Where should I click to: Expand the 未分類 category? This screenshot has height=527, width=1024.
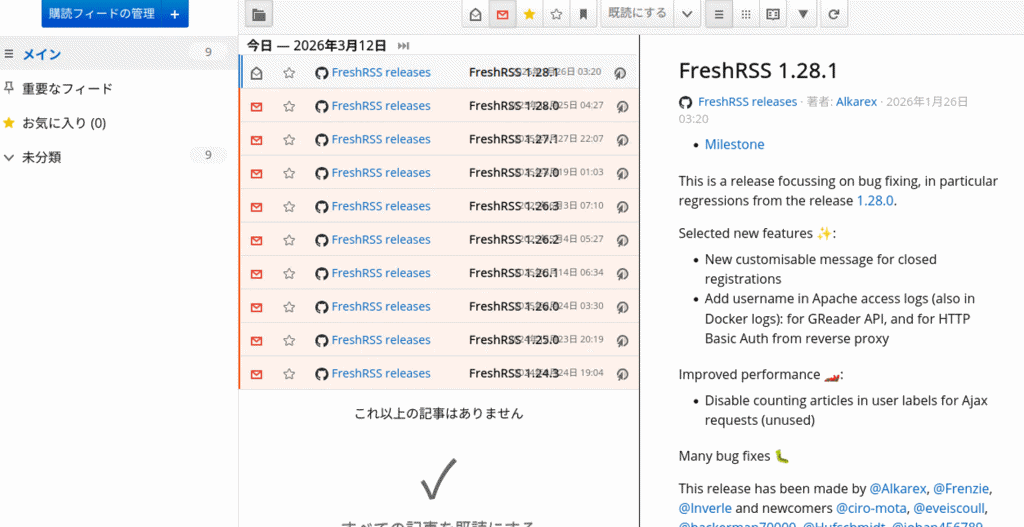pyautogui.click(x=9, y=157)
